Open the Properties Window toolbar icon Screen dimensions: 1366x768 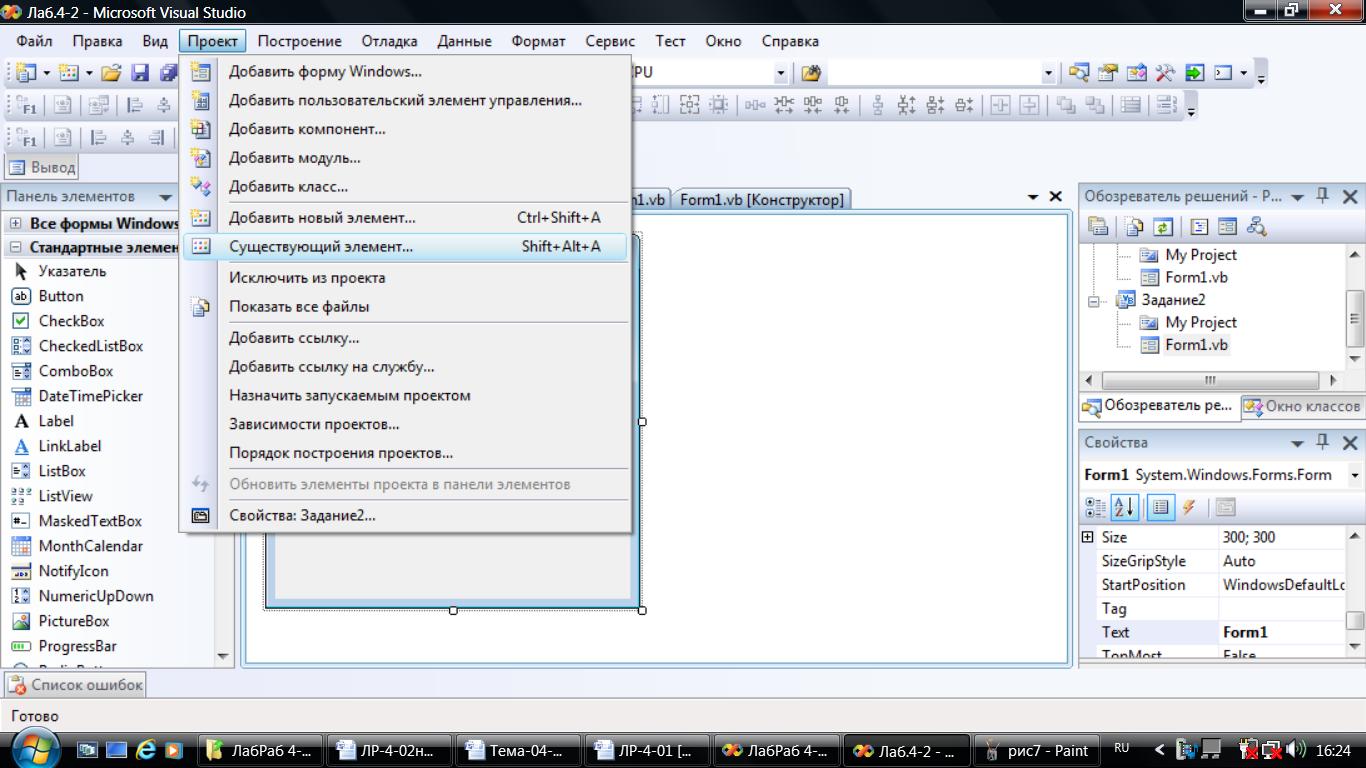point(1107,73)
